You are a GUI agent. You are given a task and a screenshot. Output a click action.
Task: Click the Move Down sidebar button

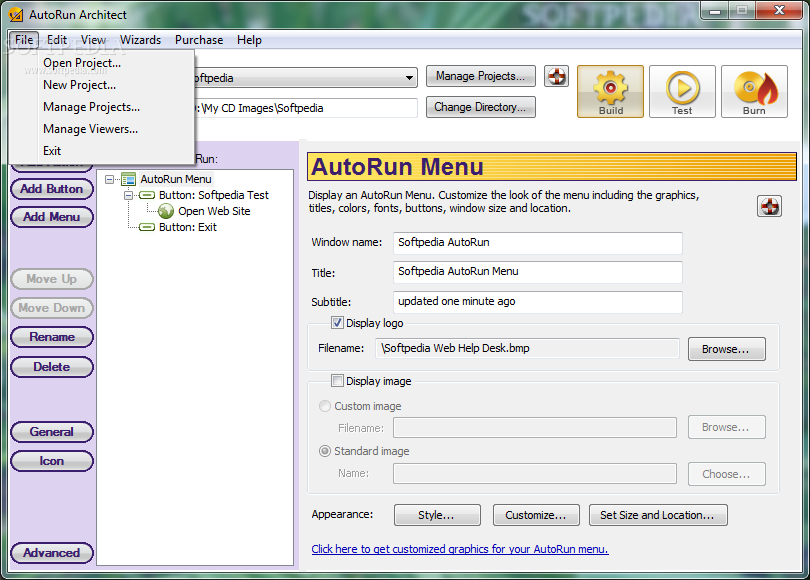pos(52,308)
